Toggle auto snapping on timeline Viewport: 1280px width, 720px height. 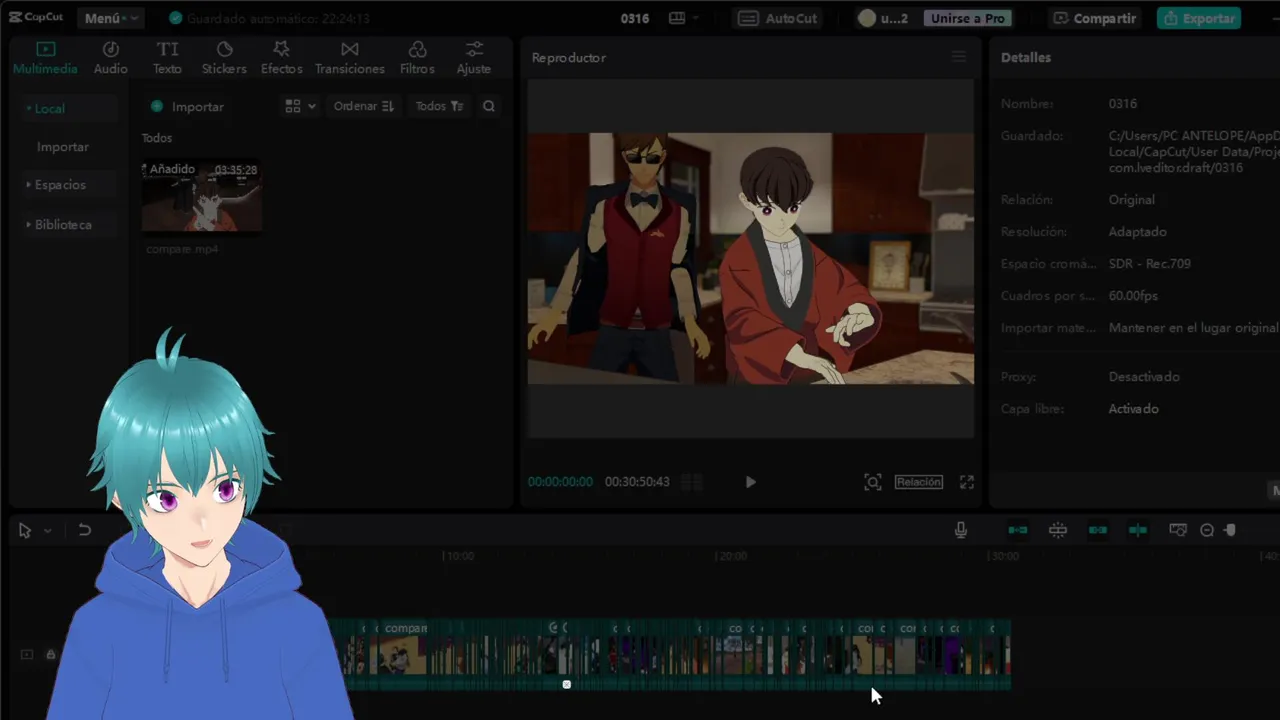pos(1058,530)
